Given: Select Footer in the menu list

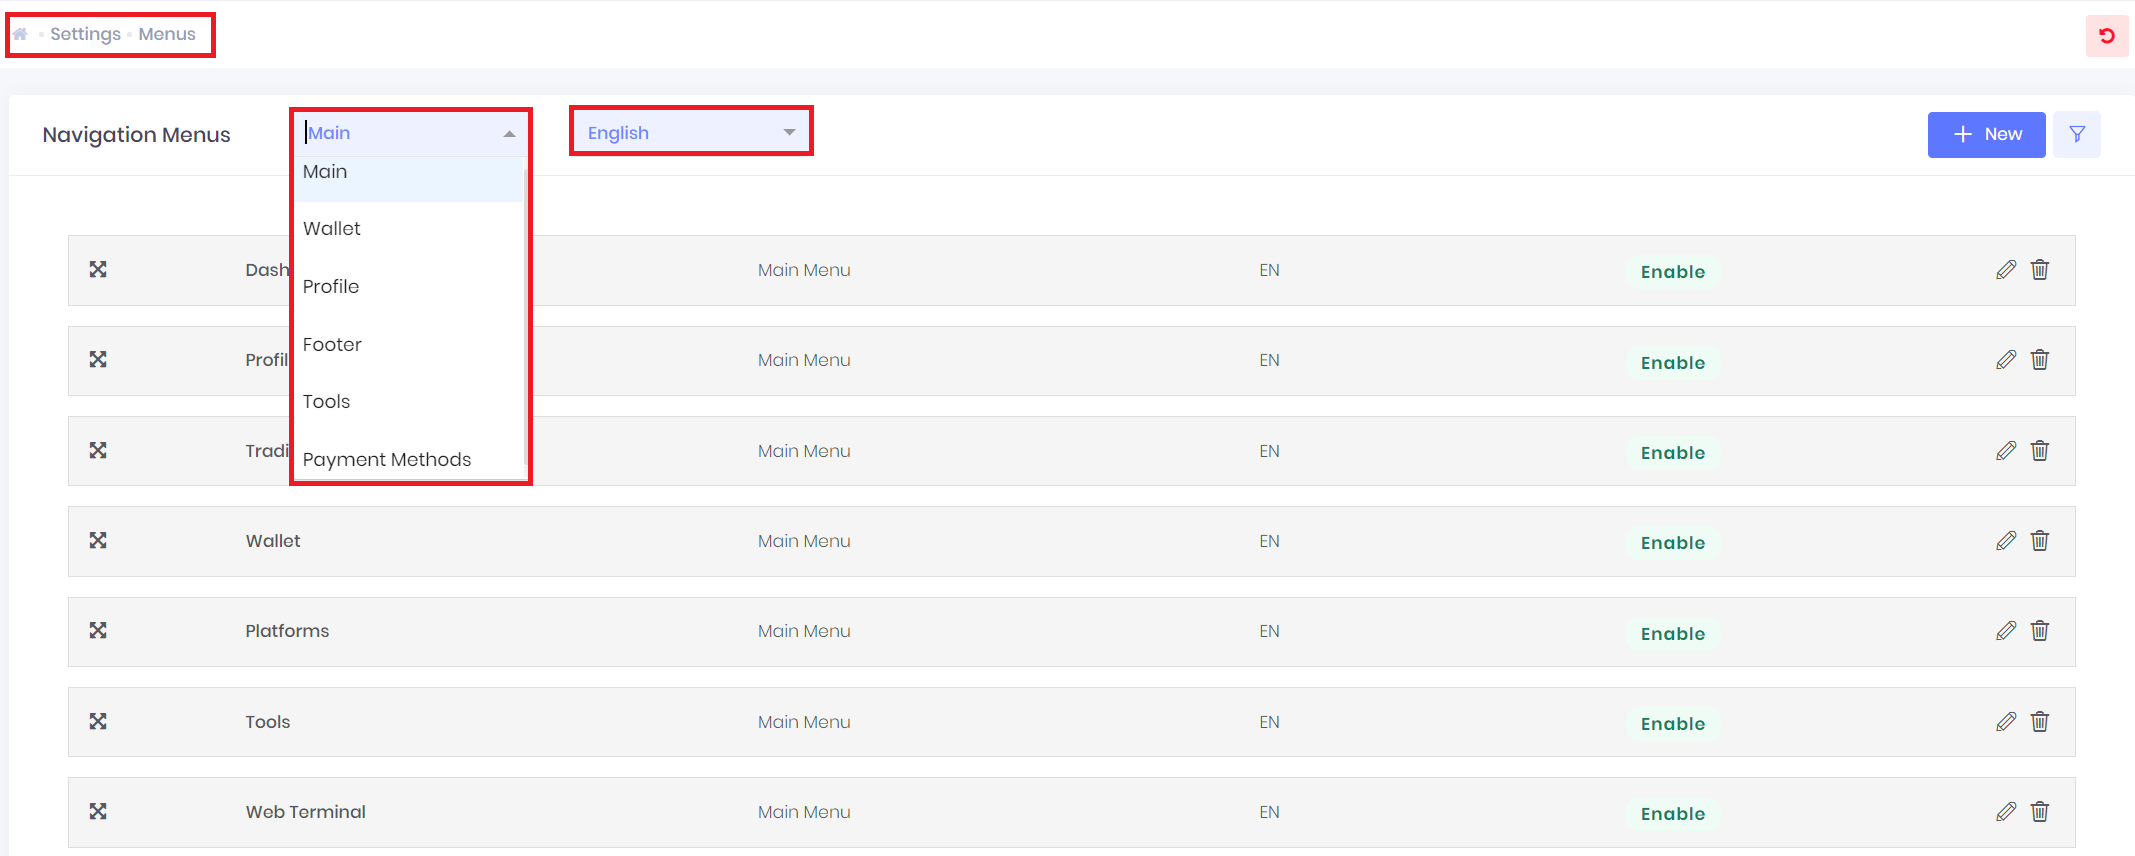Looking at the screenshot, I should (x=332, y=345).
